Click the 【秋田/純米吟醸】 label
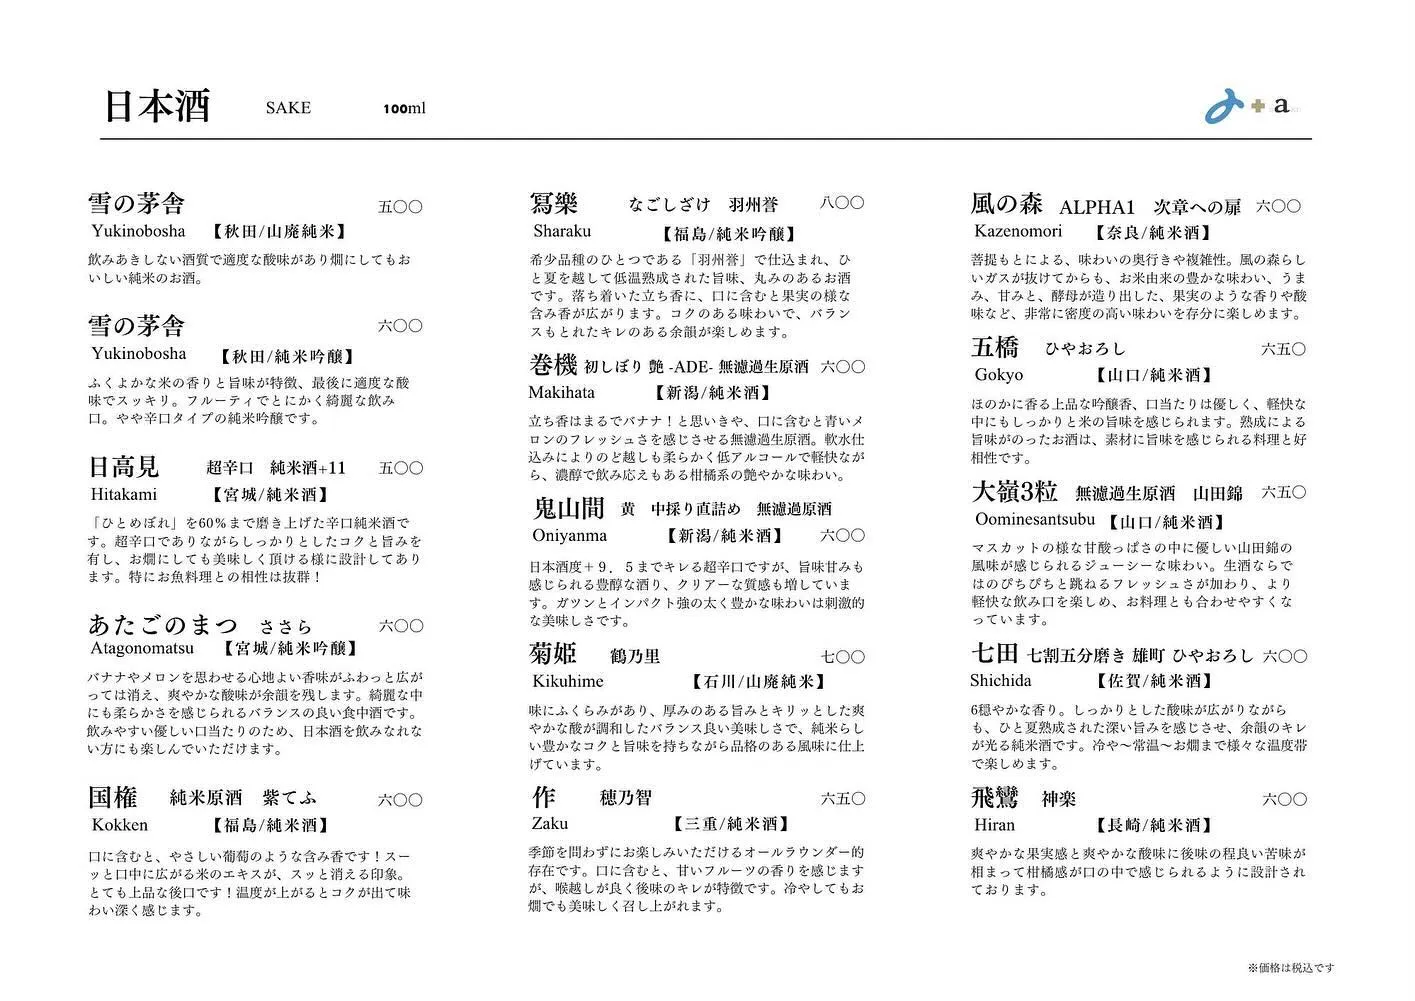 [x=286, y=356]
